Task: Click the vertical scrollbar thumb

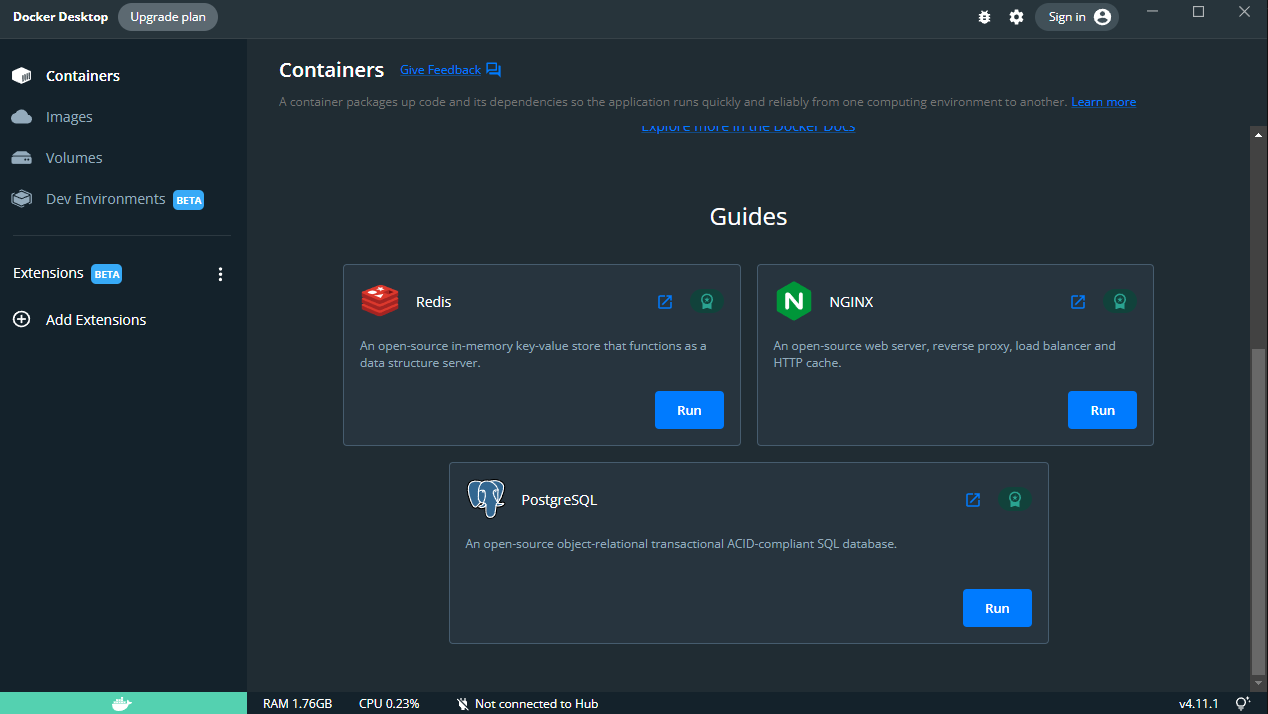Action: (1258, 510)
